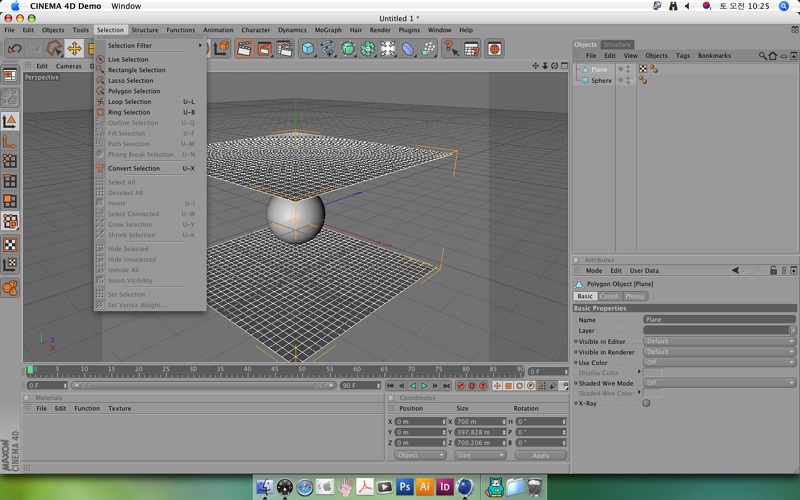
Task: Add a Spline object
Action: tap(328, 49)
